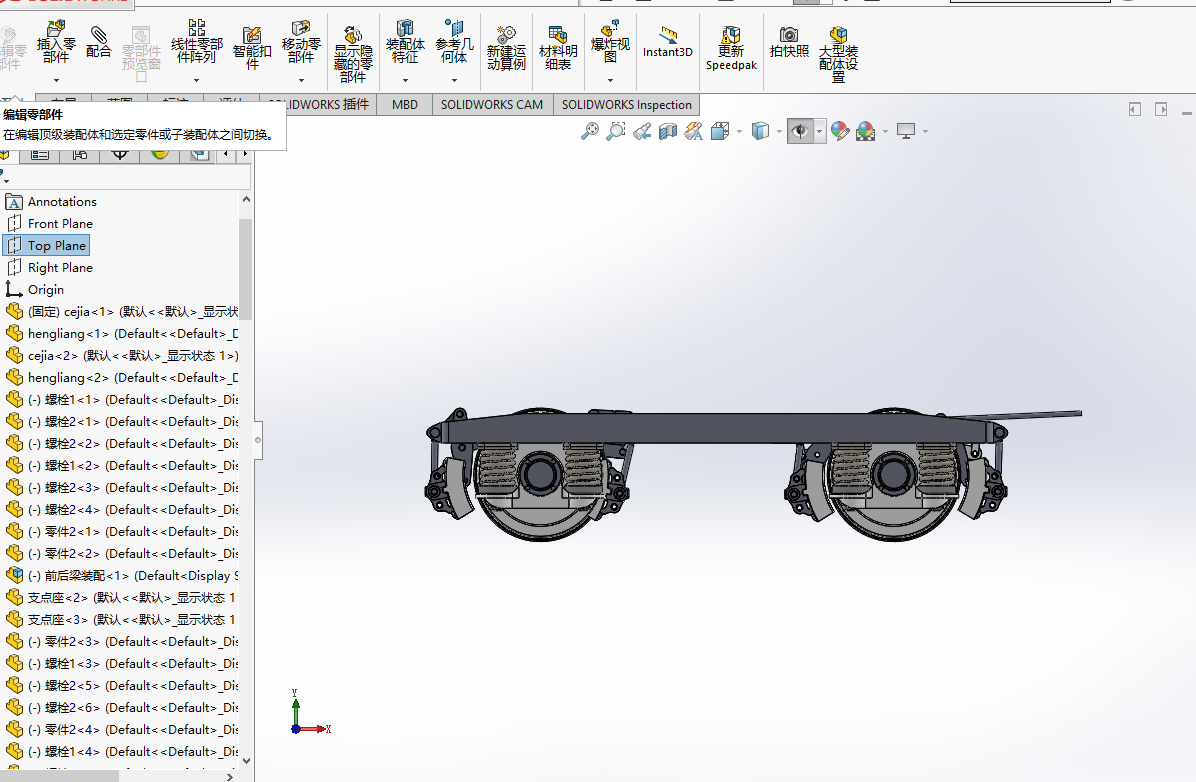Click right panel arrow at top-right of viewport

click(1161, 109)
